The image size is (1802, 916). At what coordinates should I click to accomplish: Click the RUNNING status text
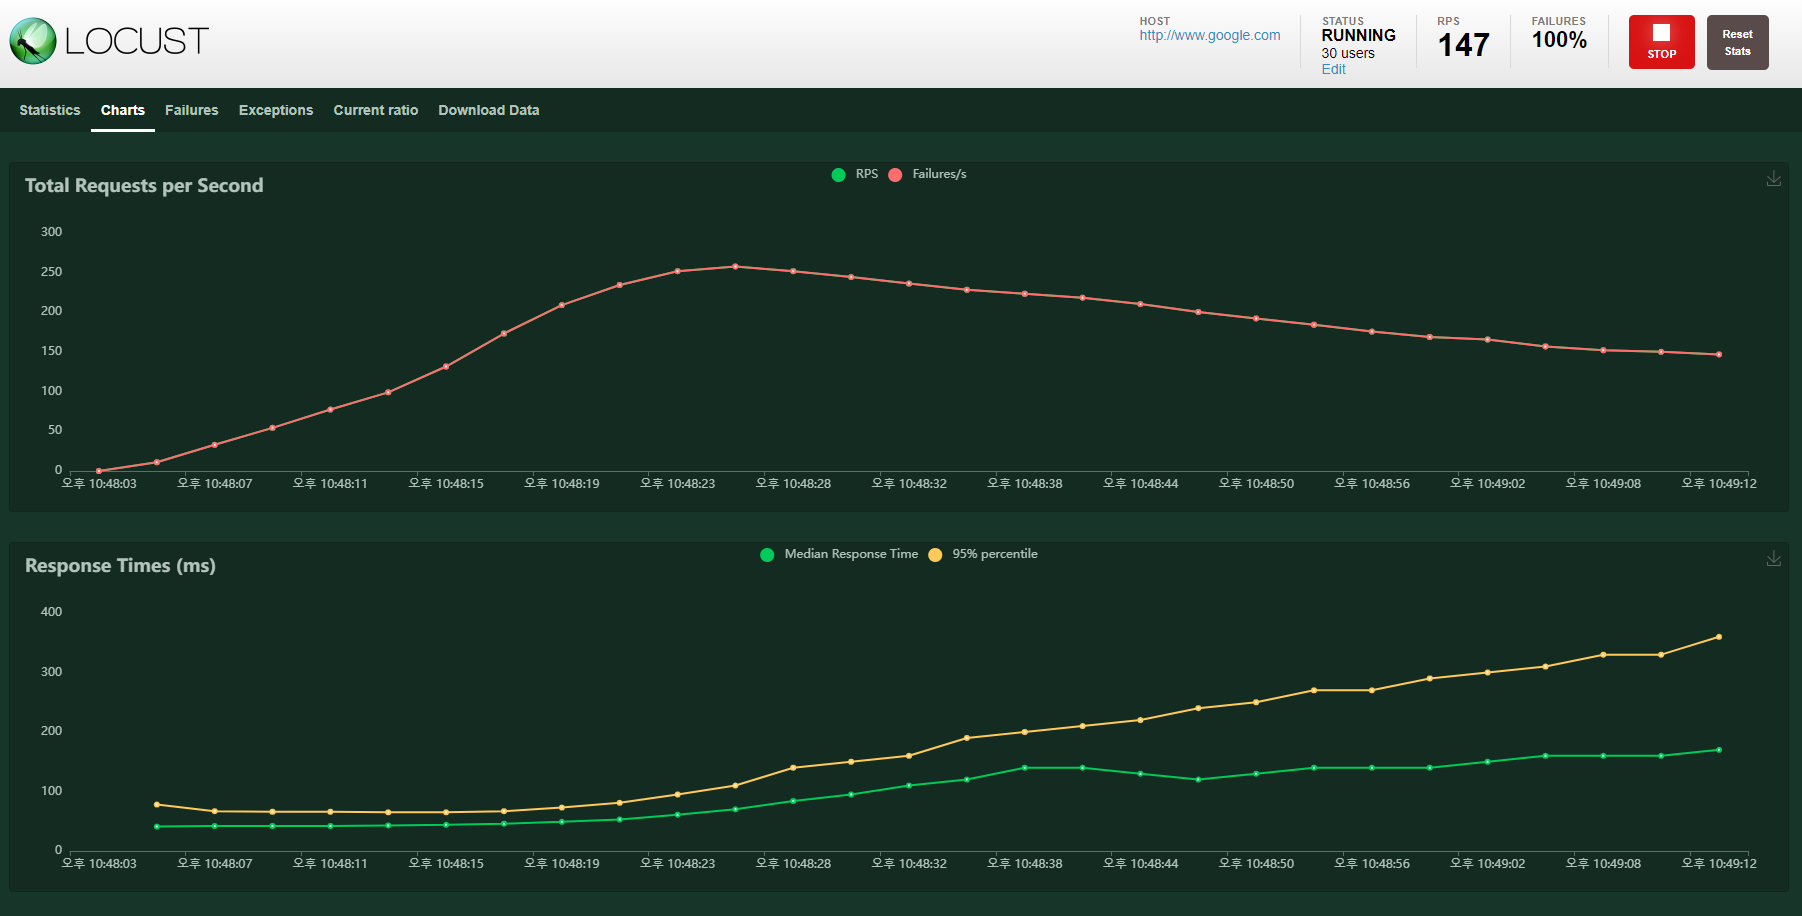tap(1358, 35)
